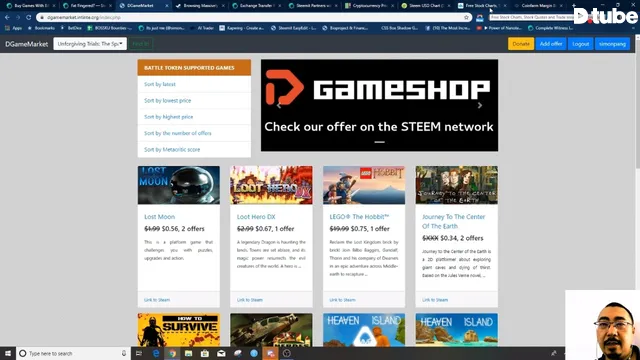The image size is (640, 360).
Task: Bookmark this page with the star icon
Action: click(x=466, y=18)
